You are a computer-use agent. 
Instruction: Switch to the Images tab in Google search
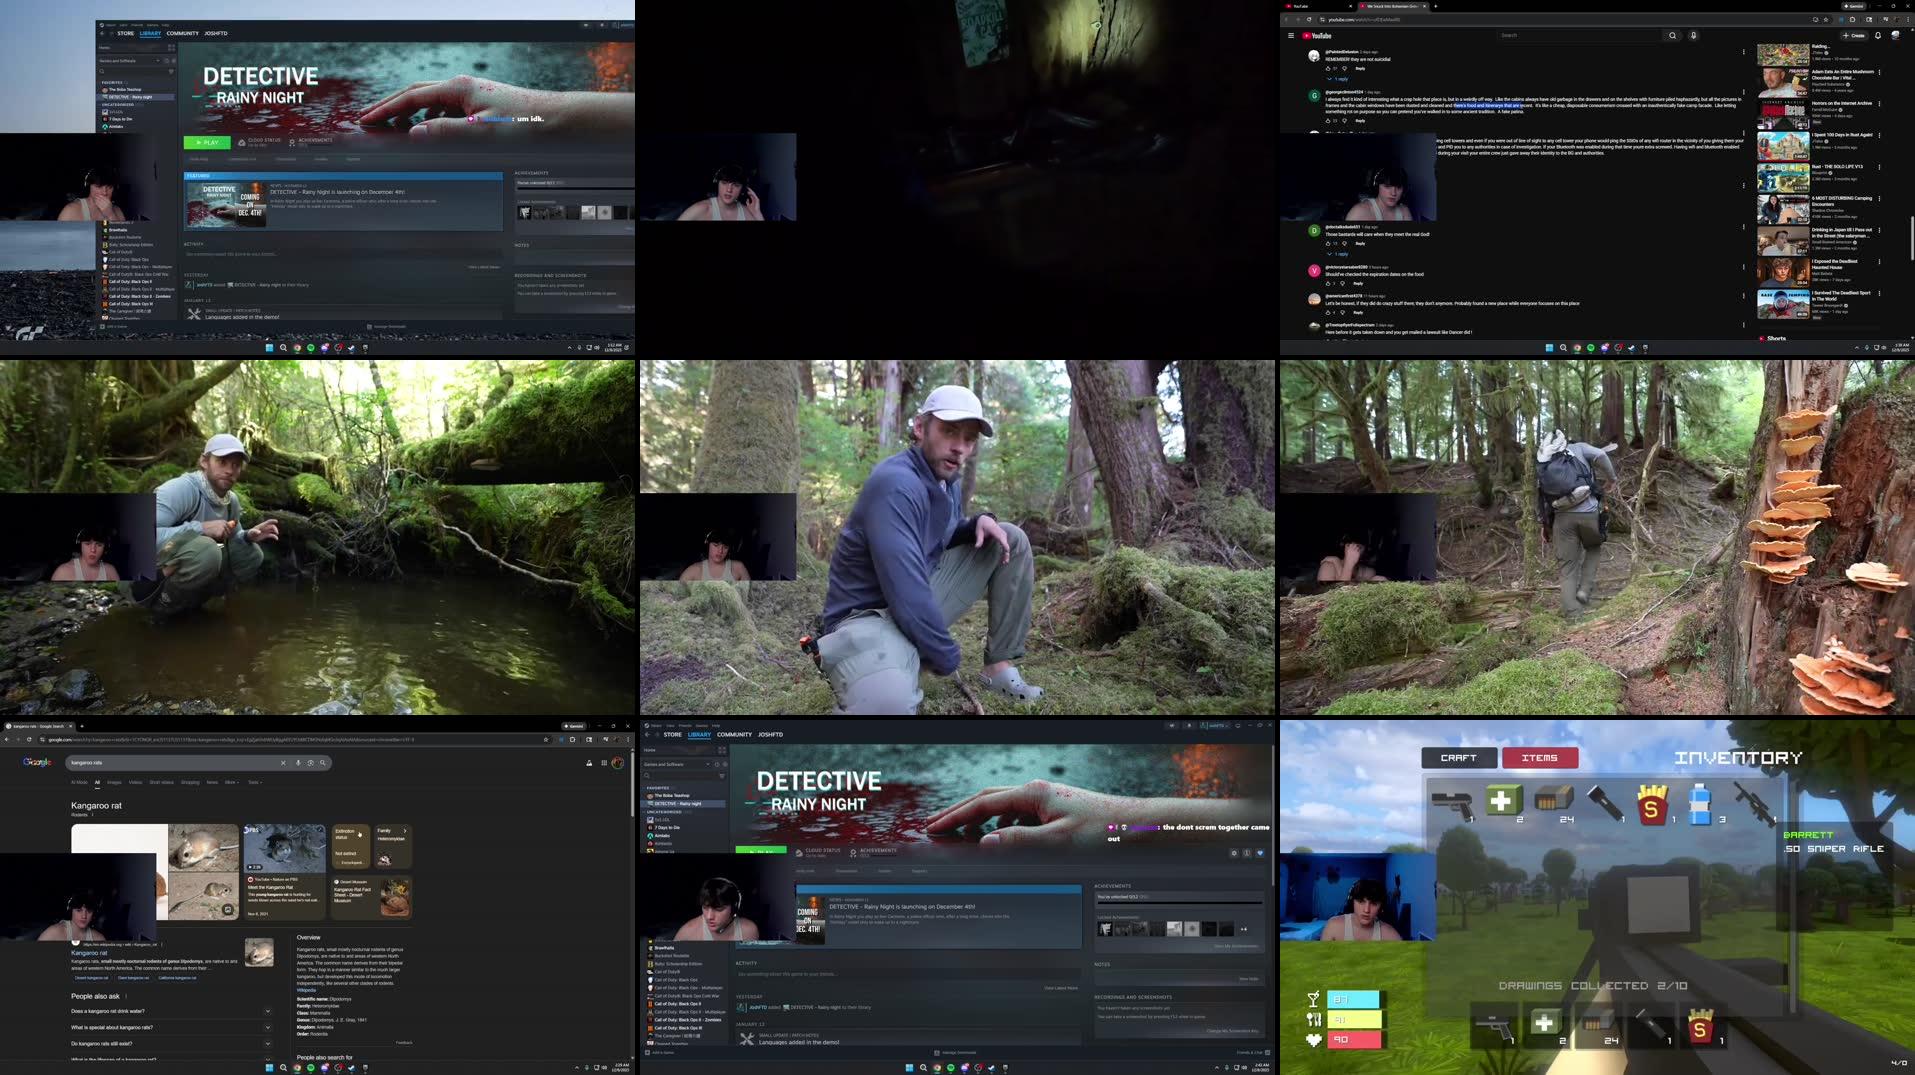114,782
